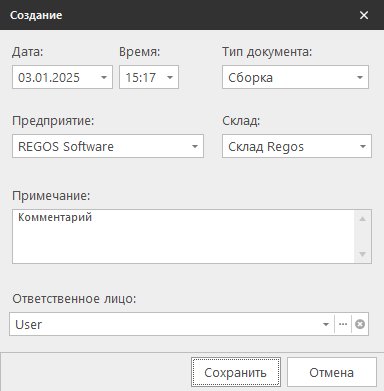Open the Дата calendar dropdown arrow

pyautogui.click(x=104, y=77)
